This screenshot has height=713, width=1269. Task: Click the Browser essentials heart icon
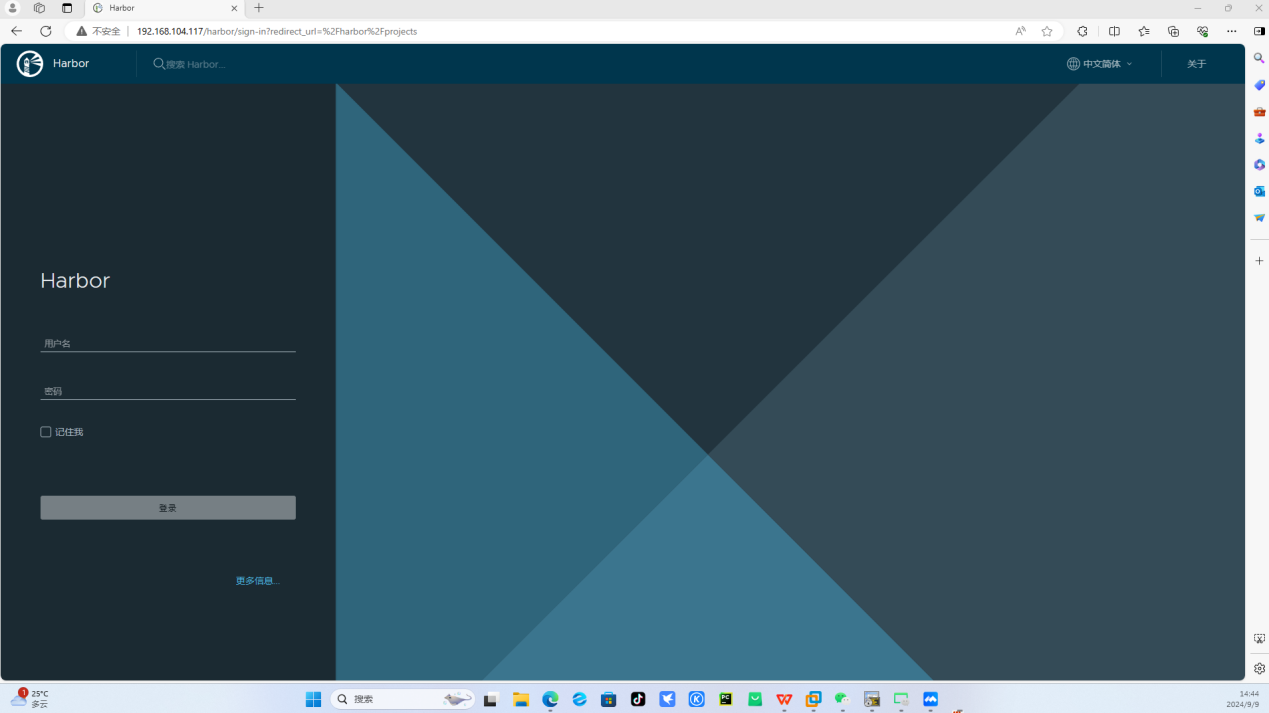click(1203, 31)
